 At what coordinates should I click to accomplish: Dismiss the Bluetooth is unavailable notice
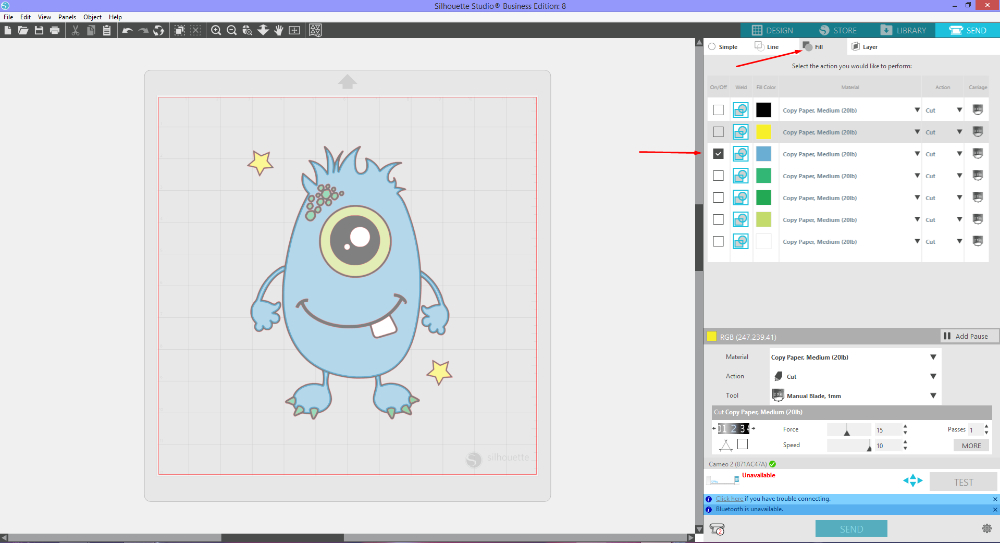994,509
